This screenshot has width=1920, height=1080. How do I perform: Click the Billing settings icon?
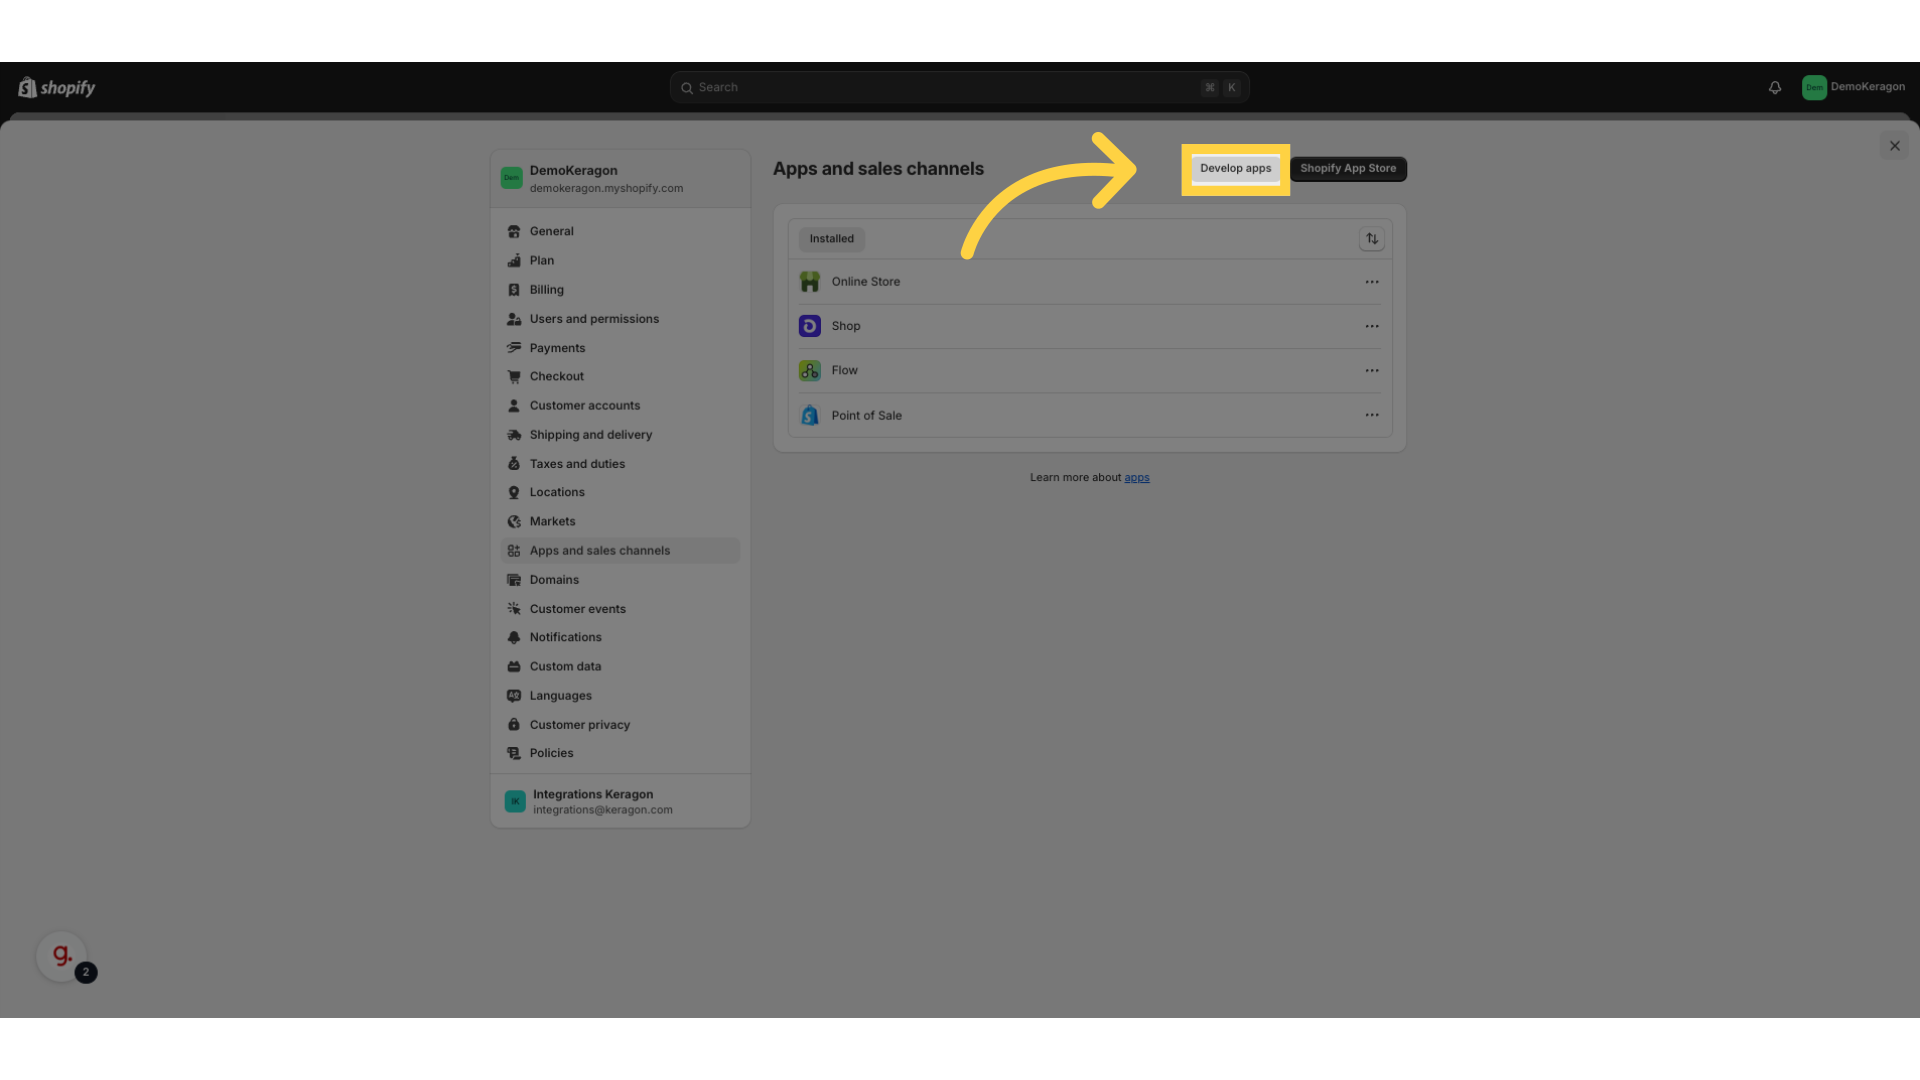(x=514, y=290)
